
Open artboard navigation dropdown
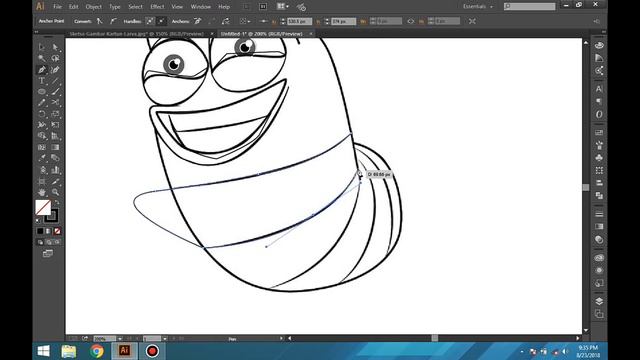point(164,339)
